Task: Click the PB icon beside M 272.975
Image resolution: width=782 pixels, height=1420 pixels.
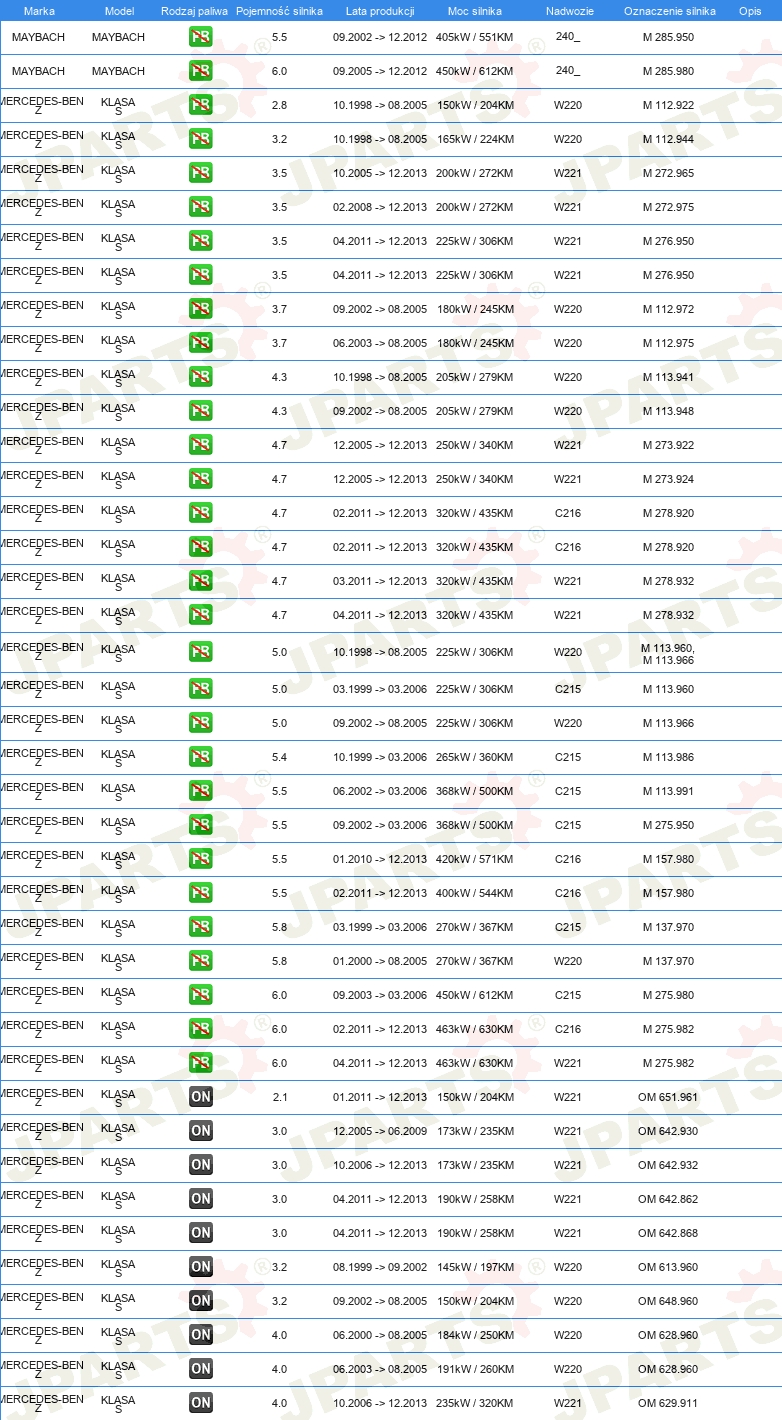Action: pos(201,208)
